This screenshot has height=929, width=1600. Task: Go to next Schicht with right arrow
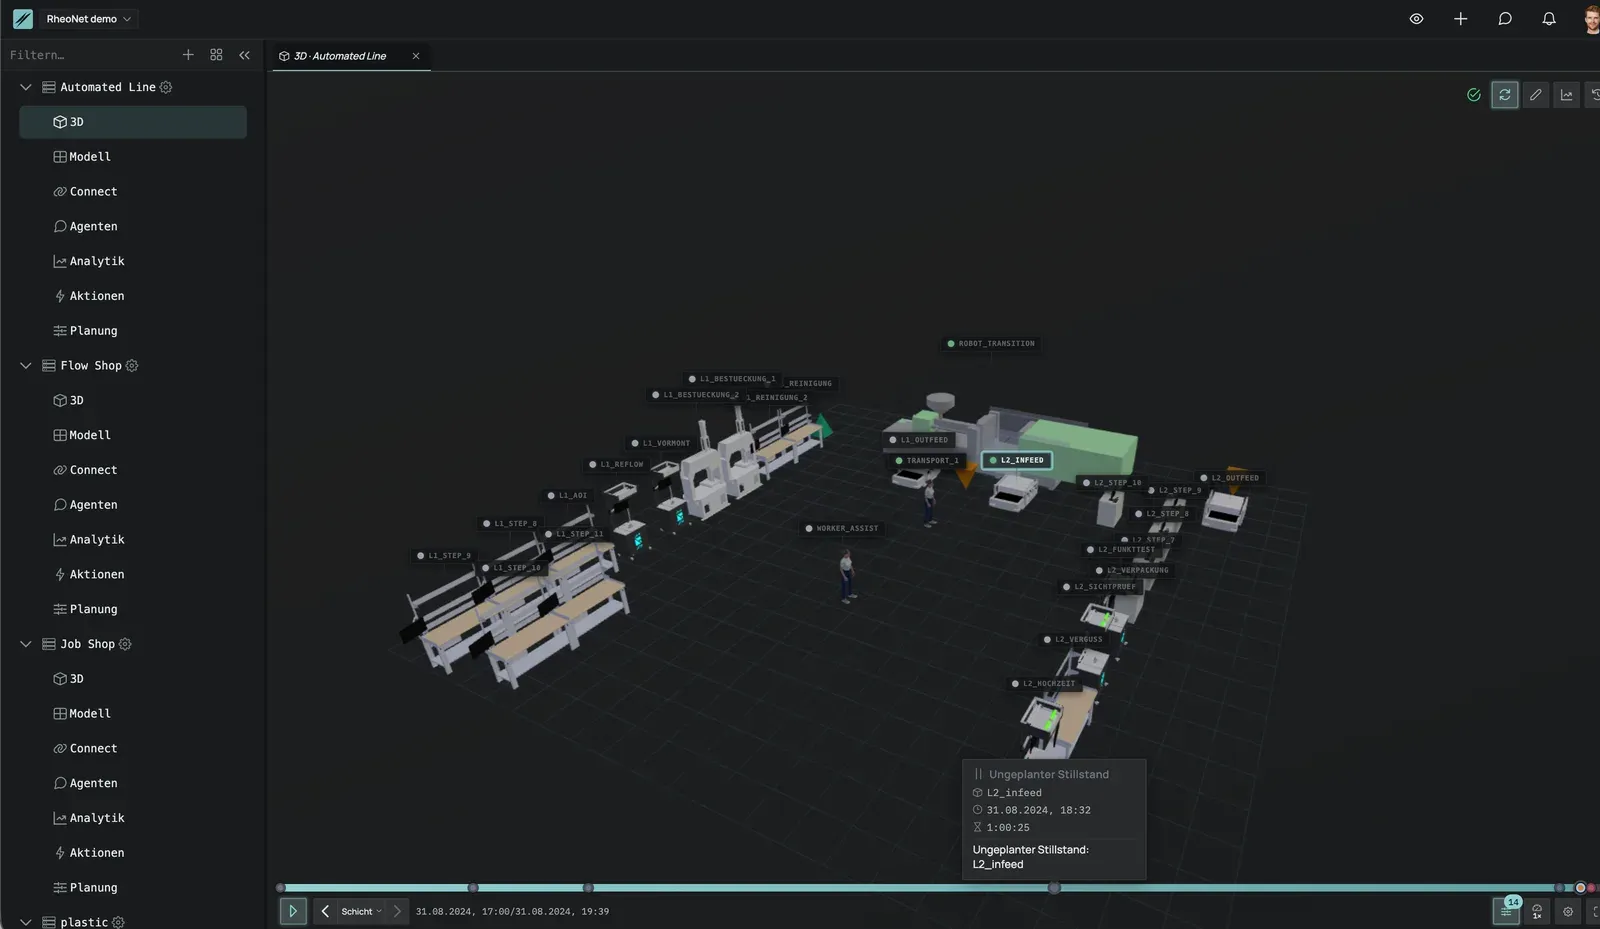click(x=397, y=911)
